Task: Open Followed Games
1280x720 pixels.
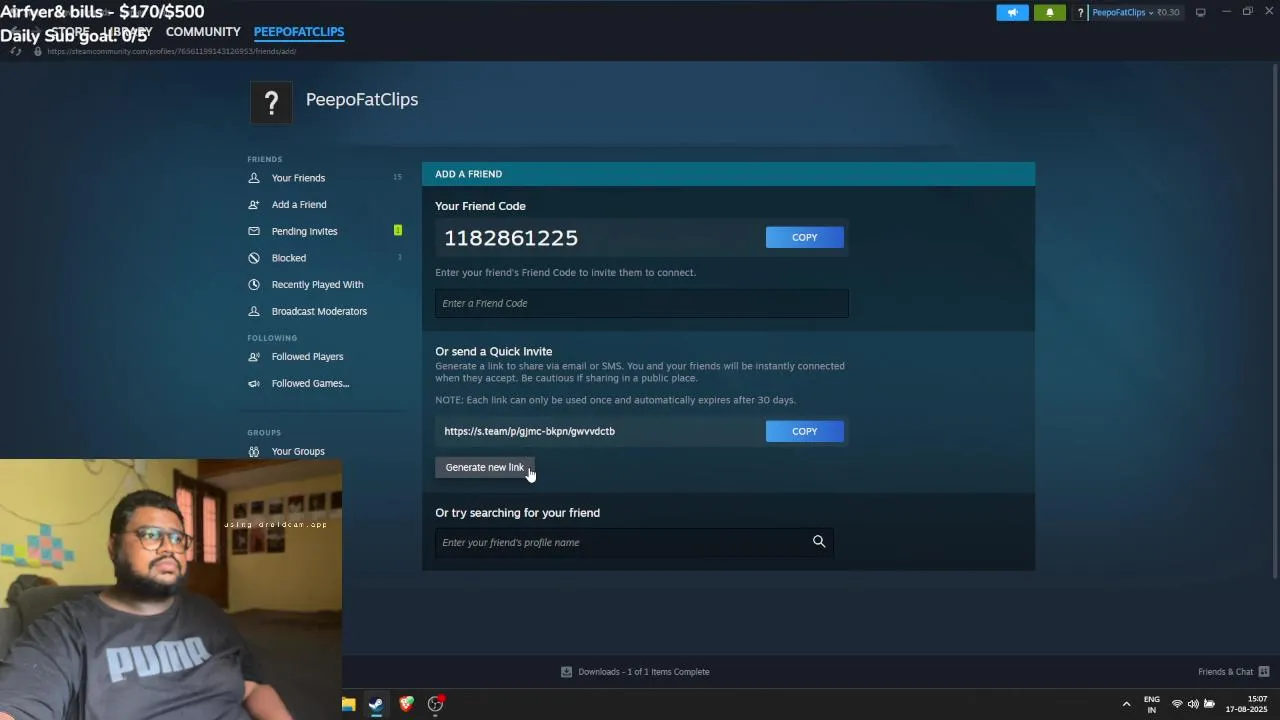Action: [310, 384]
